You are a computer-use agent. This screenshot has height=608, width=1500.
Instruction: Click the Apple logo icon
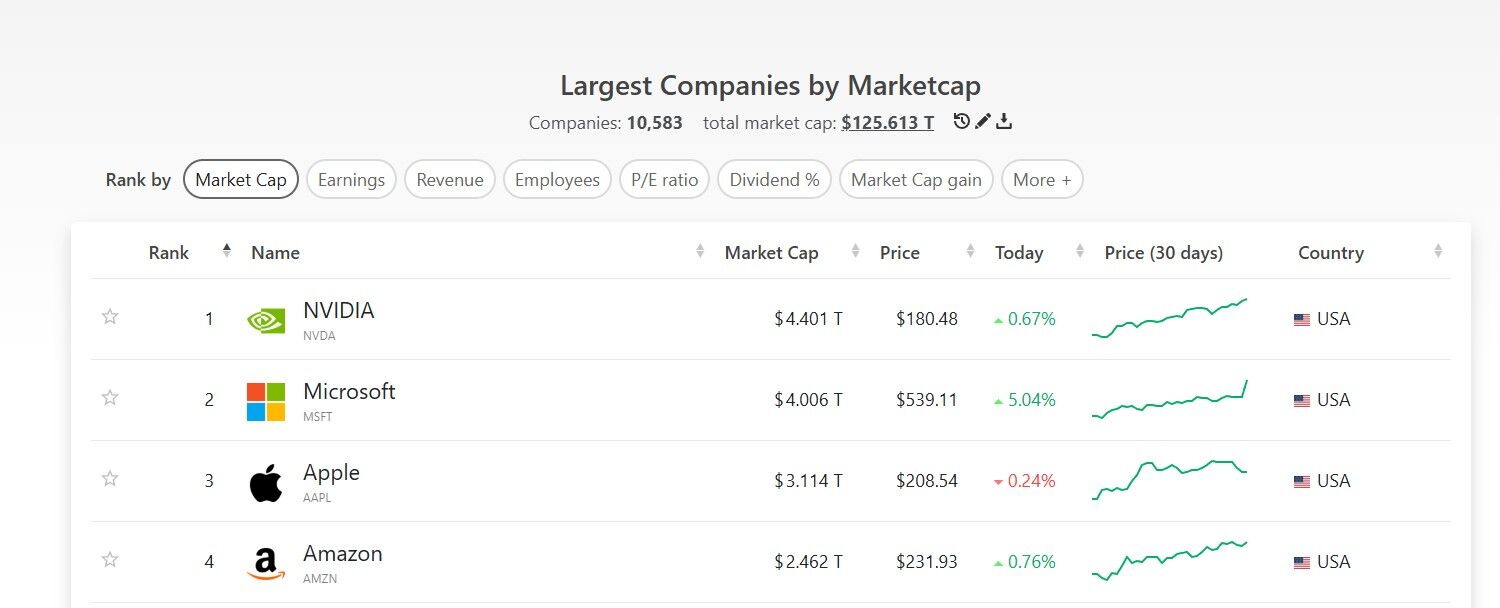266,482
